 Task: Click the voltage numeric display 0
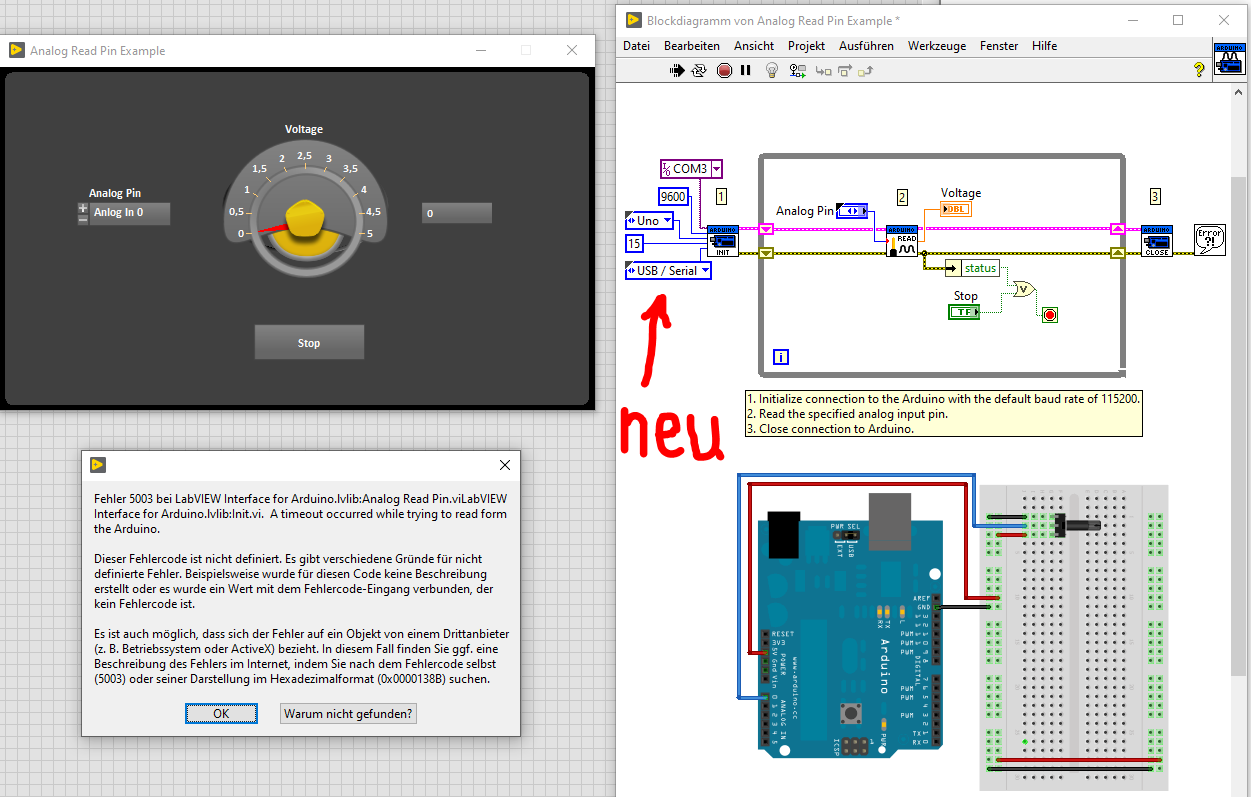pyautogui.click(x=456, y=213)
